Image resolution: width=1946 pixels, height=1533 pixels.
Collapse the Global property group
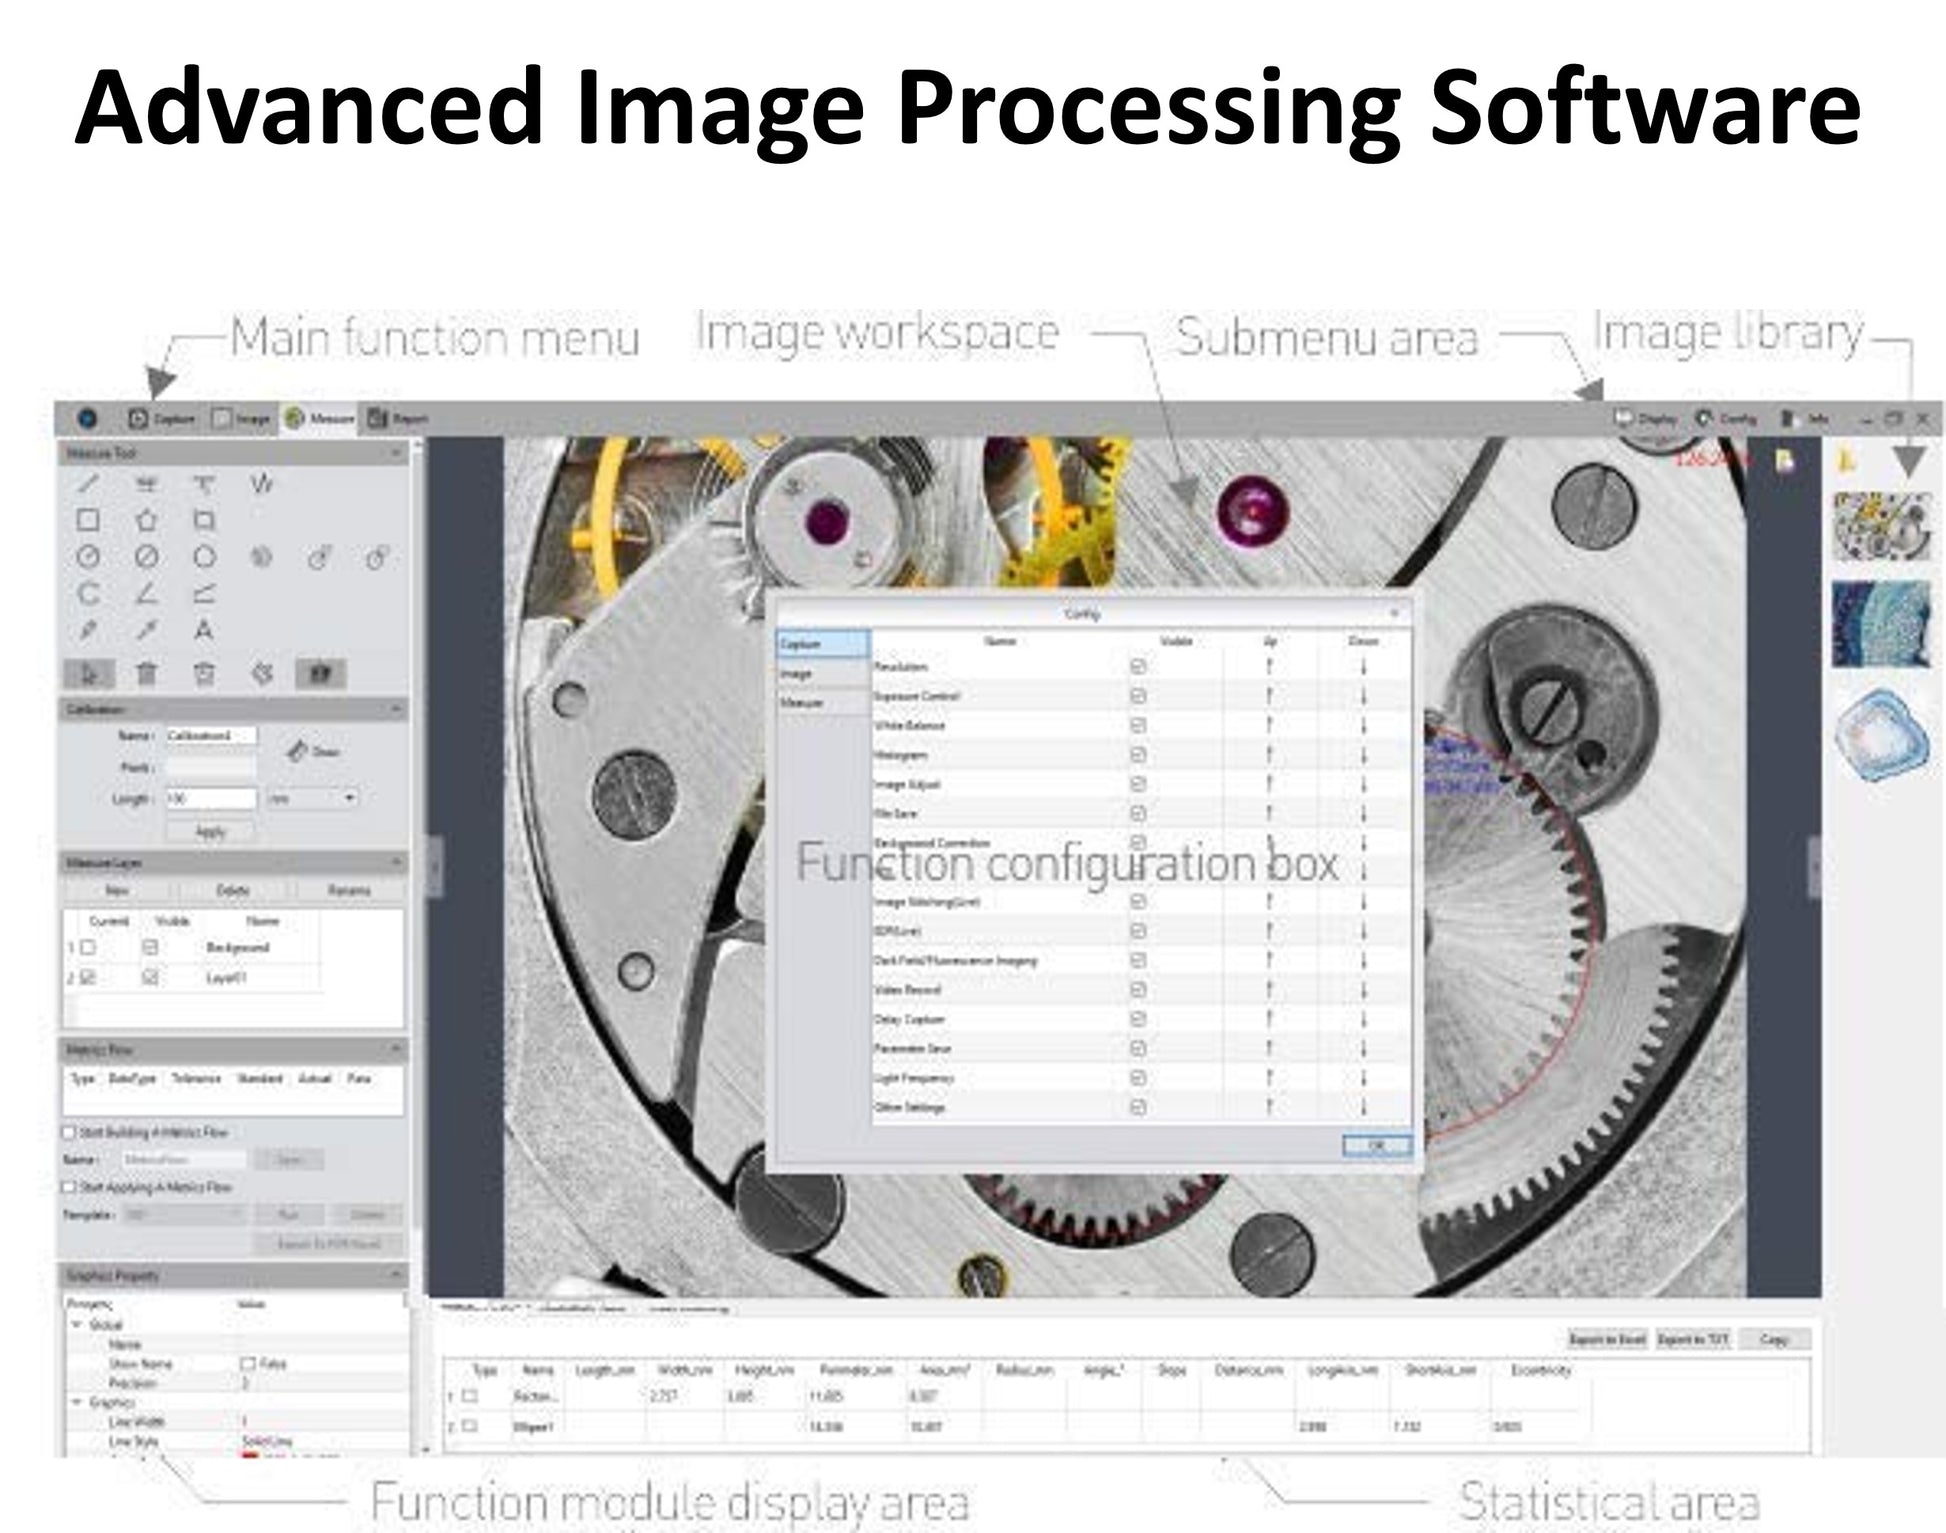coord(77,1324)
